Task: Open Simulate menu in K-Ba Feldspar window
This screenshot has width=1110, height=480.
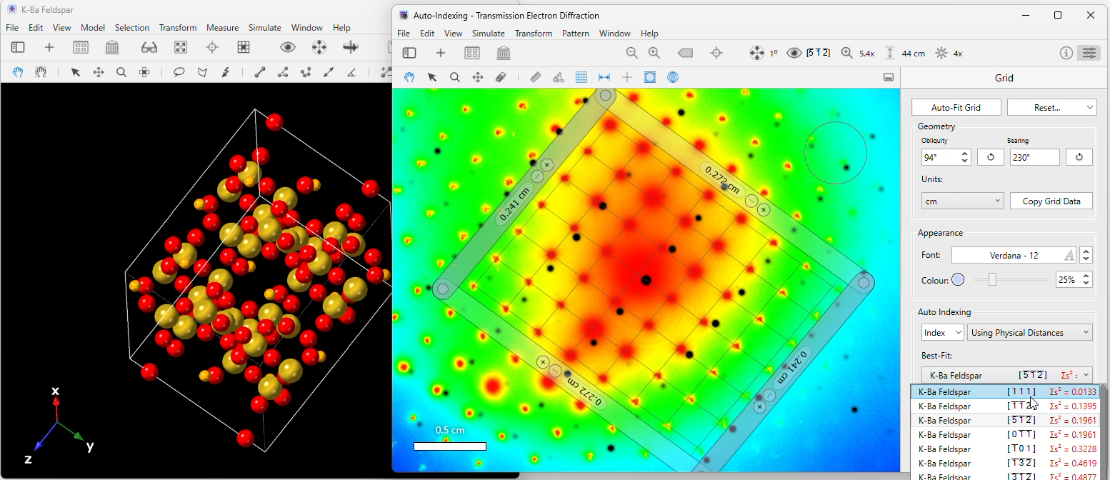Action: [264, 28]
